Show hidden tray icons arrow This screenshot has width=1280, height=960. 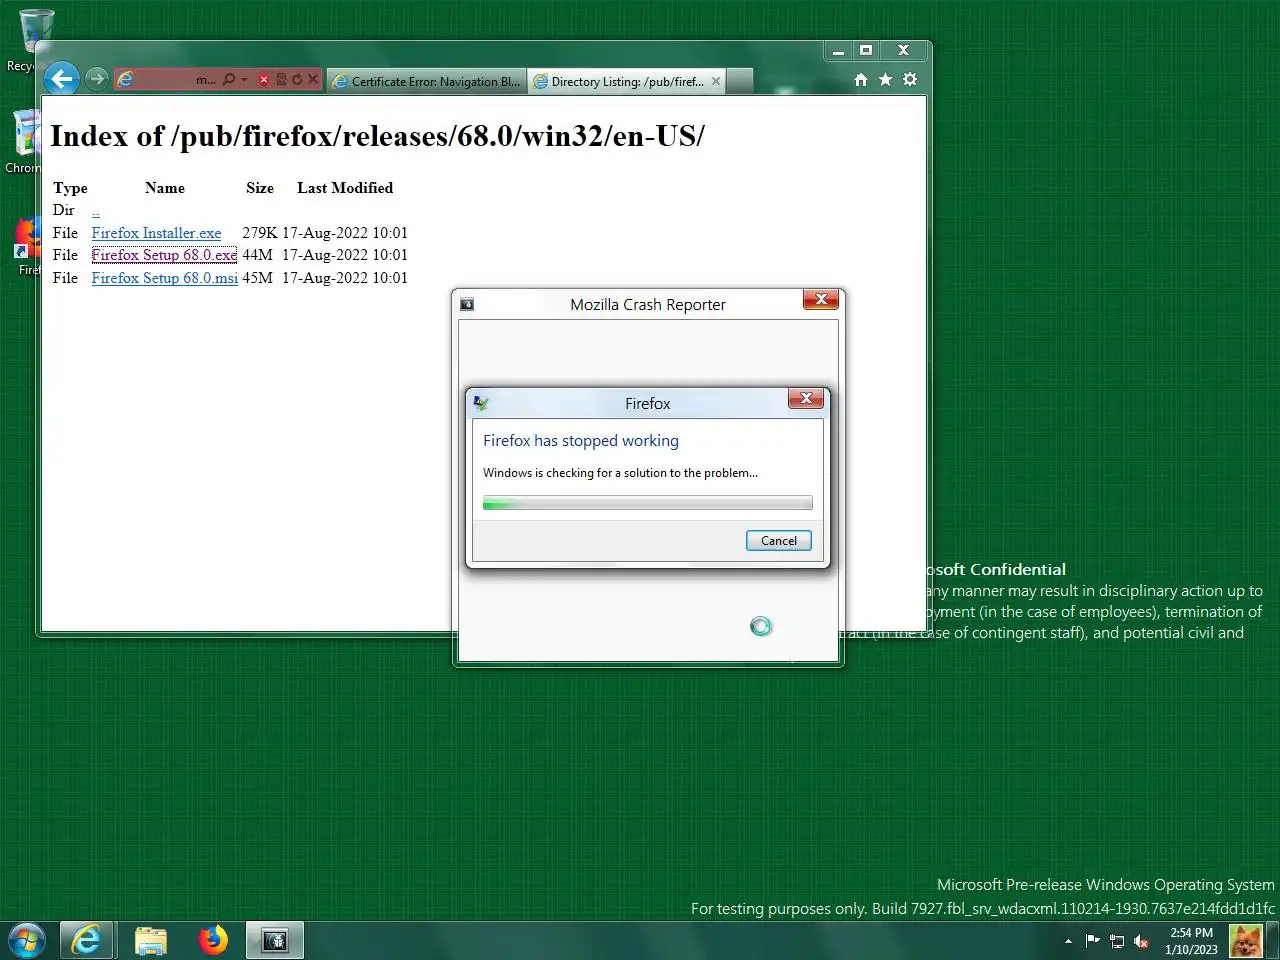(x=1068, y=941)
